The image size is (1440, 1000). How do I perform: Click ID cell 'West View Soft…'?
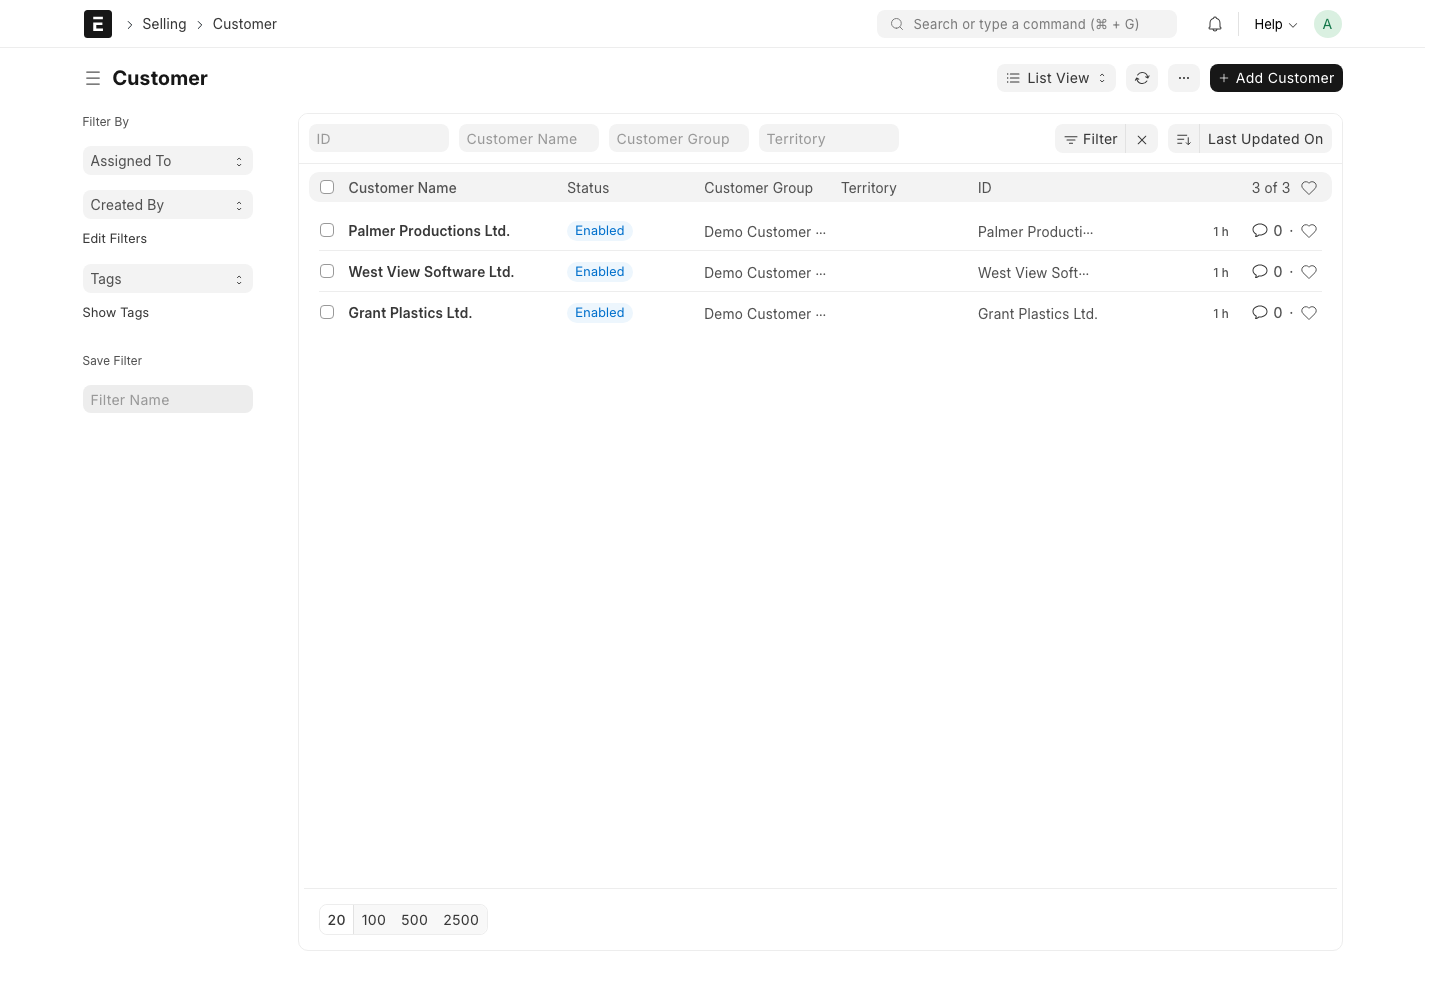1034,273
